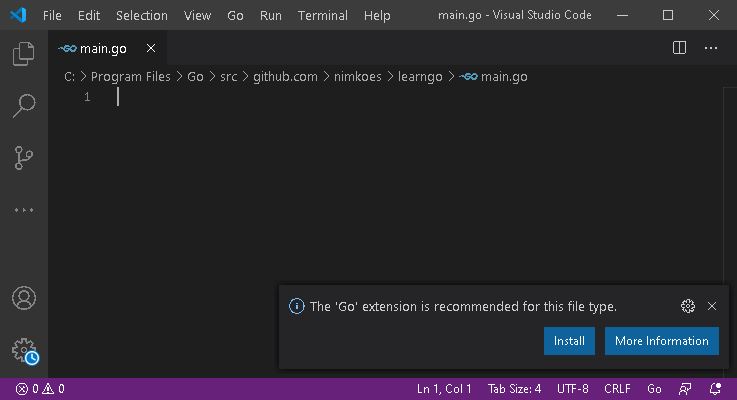Viewport: 737px width, 400px height.
Task: Open the Terminal menu
Action: click(x=322, y=16)
